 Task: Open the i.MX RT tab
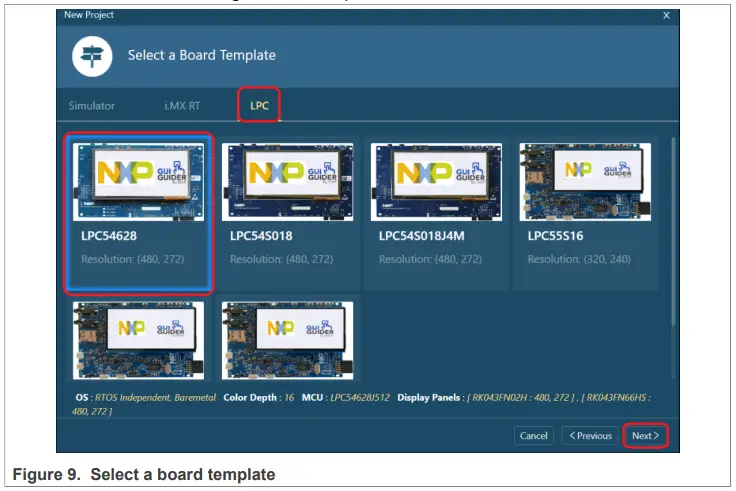(182, 106)
